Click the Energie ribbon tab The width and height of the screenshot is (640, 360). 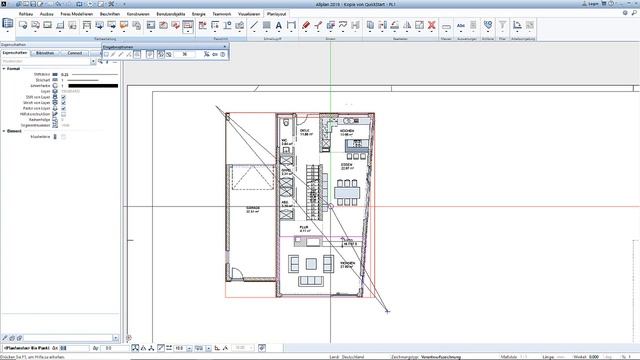pos(199,14)
